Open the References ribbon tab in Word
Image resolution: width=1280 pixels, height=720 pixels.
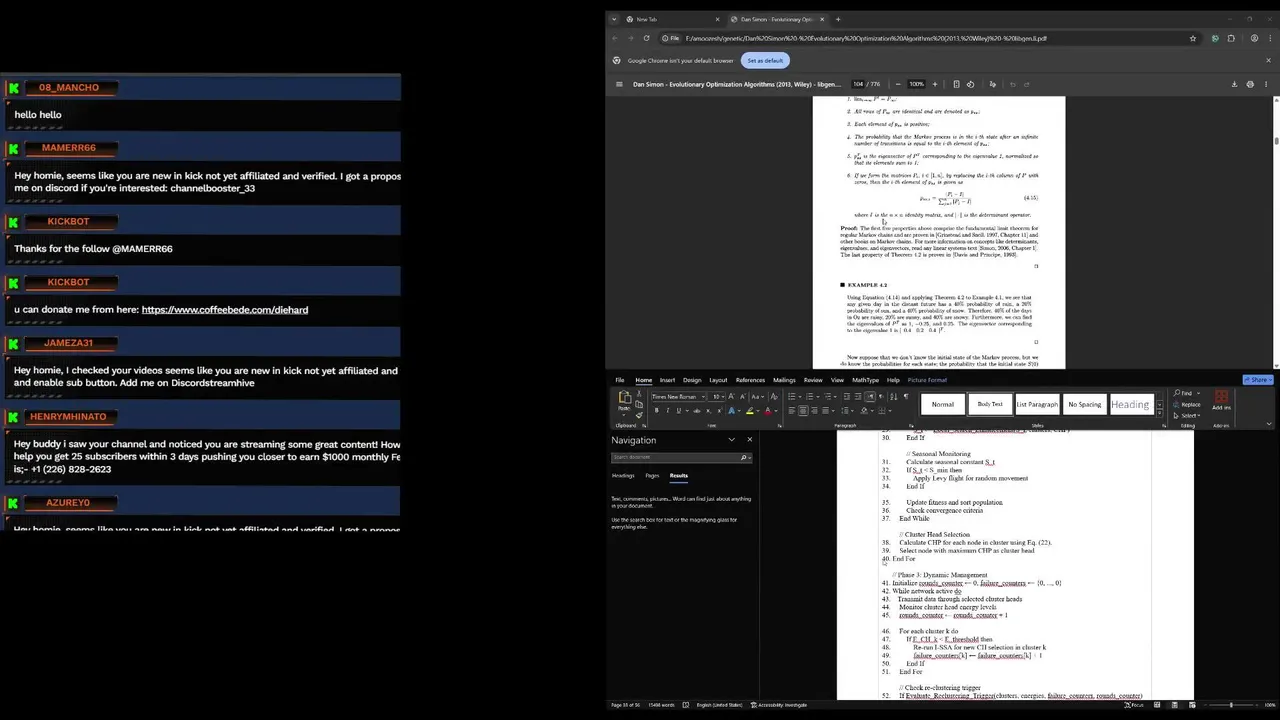point(750,380)
